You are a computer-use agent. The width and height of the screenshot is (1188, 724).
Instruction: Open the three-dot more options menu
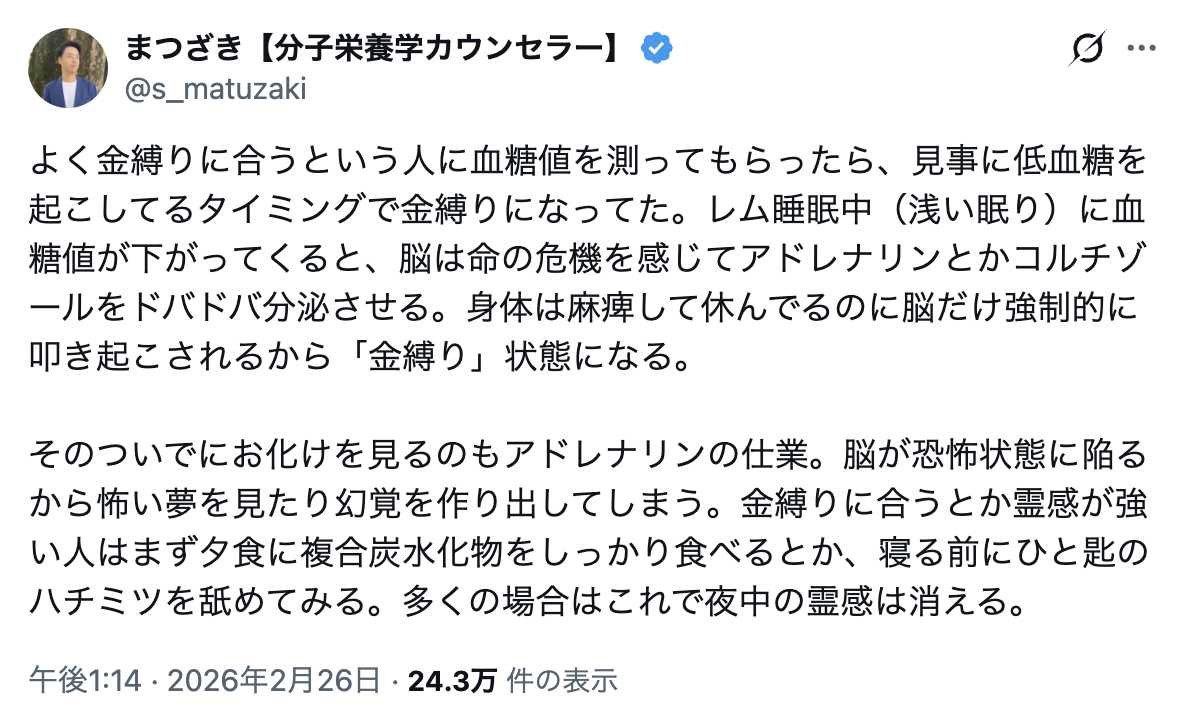1141,48
